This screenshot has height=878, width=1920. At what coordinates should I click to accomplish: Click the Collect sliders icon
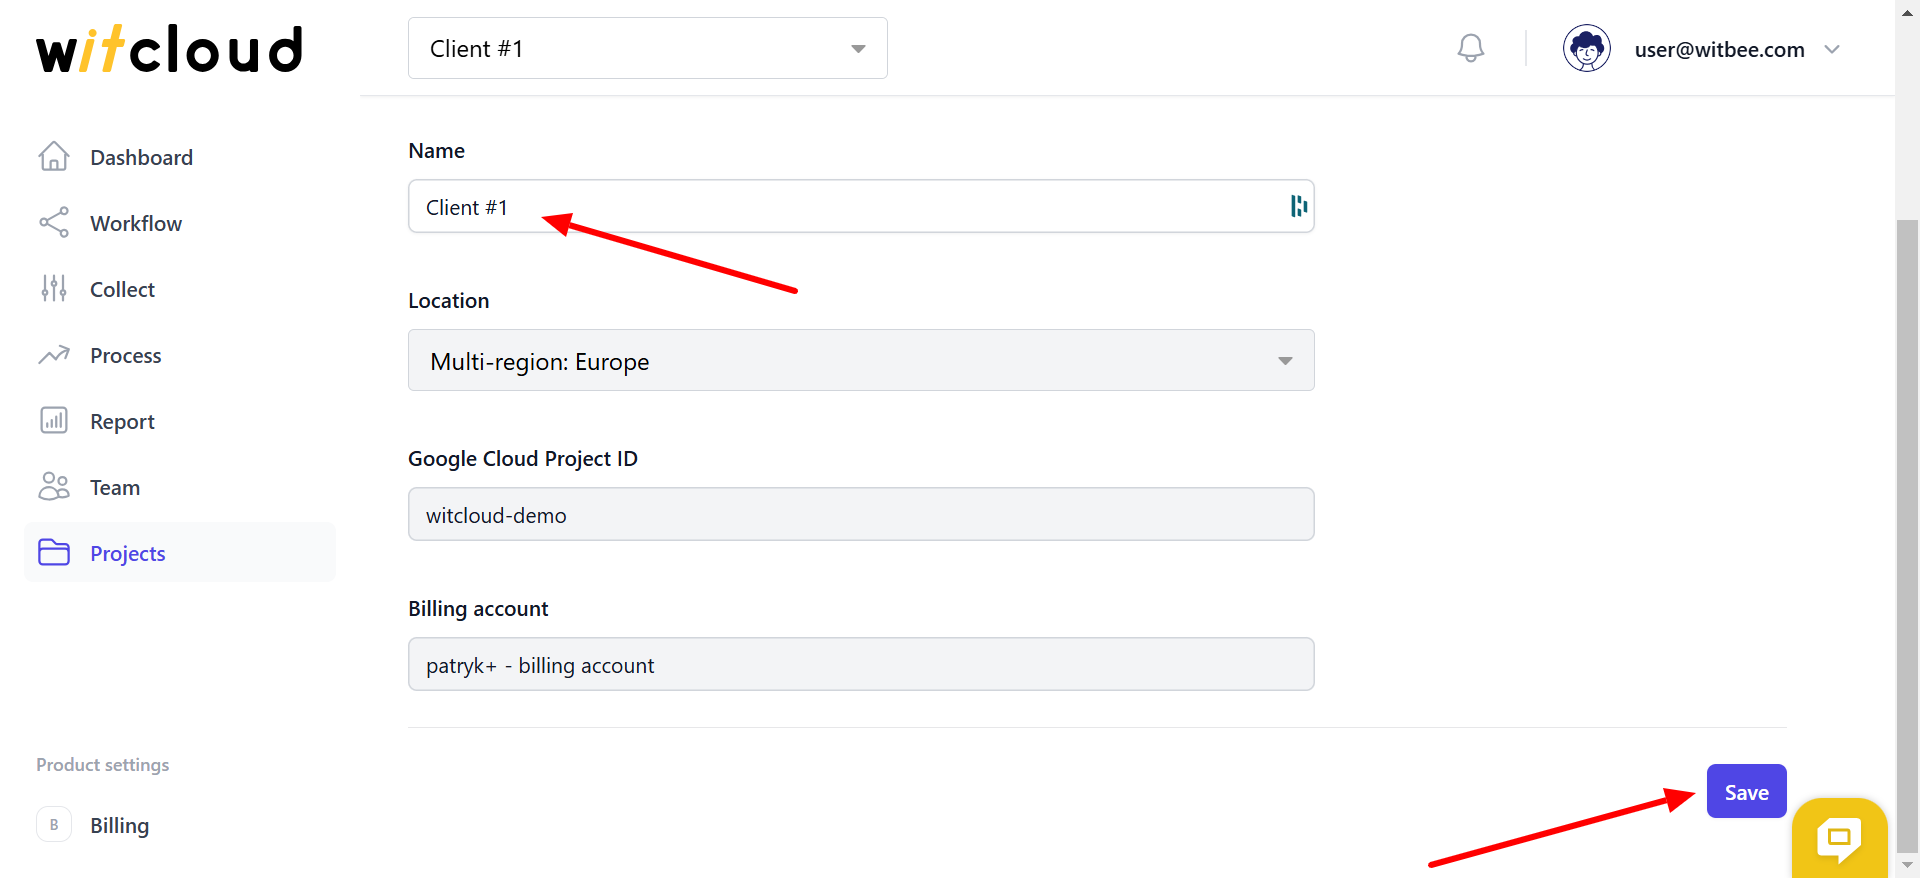tap(54, 288)
